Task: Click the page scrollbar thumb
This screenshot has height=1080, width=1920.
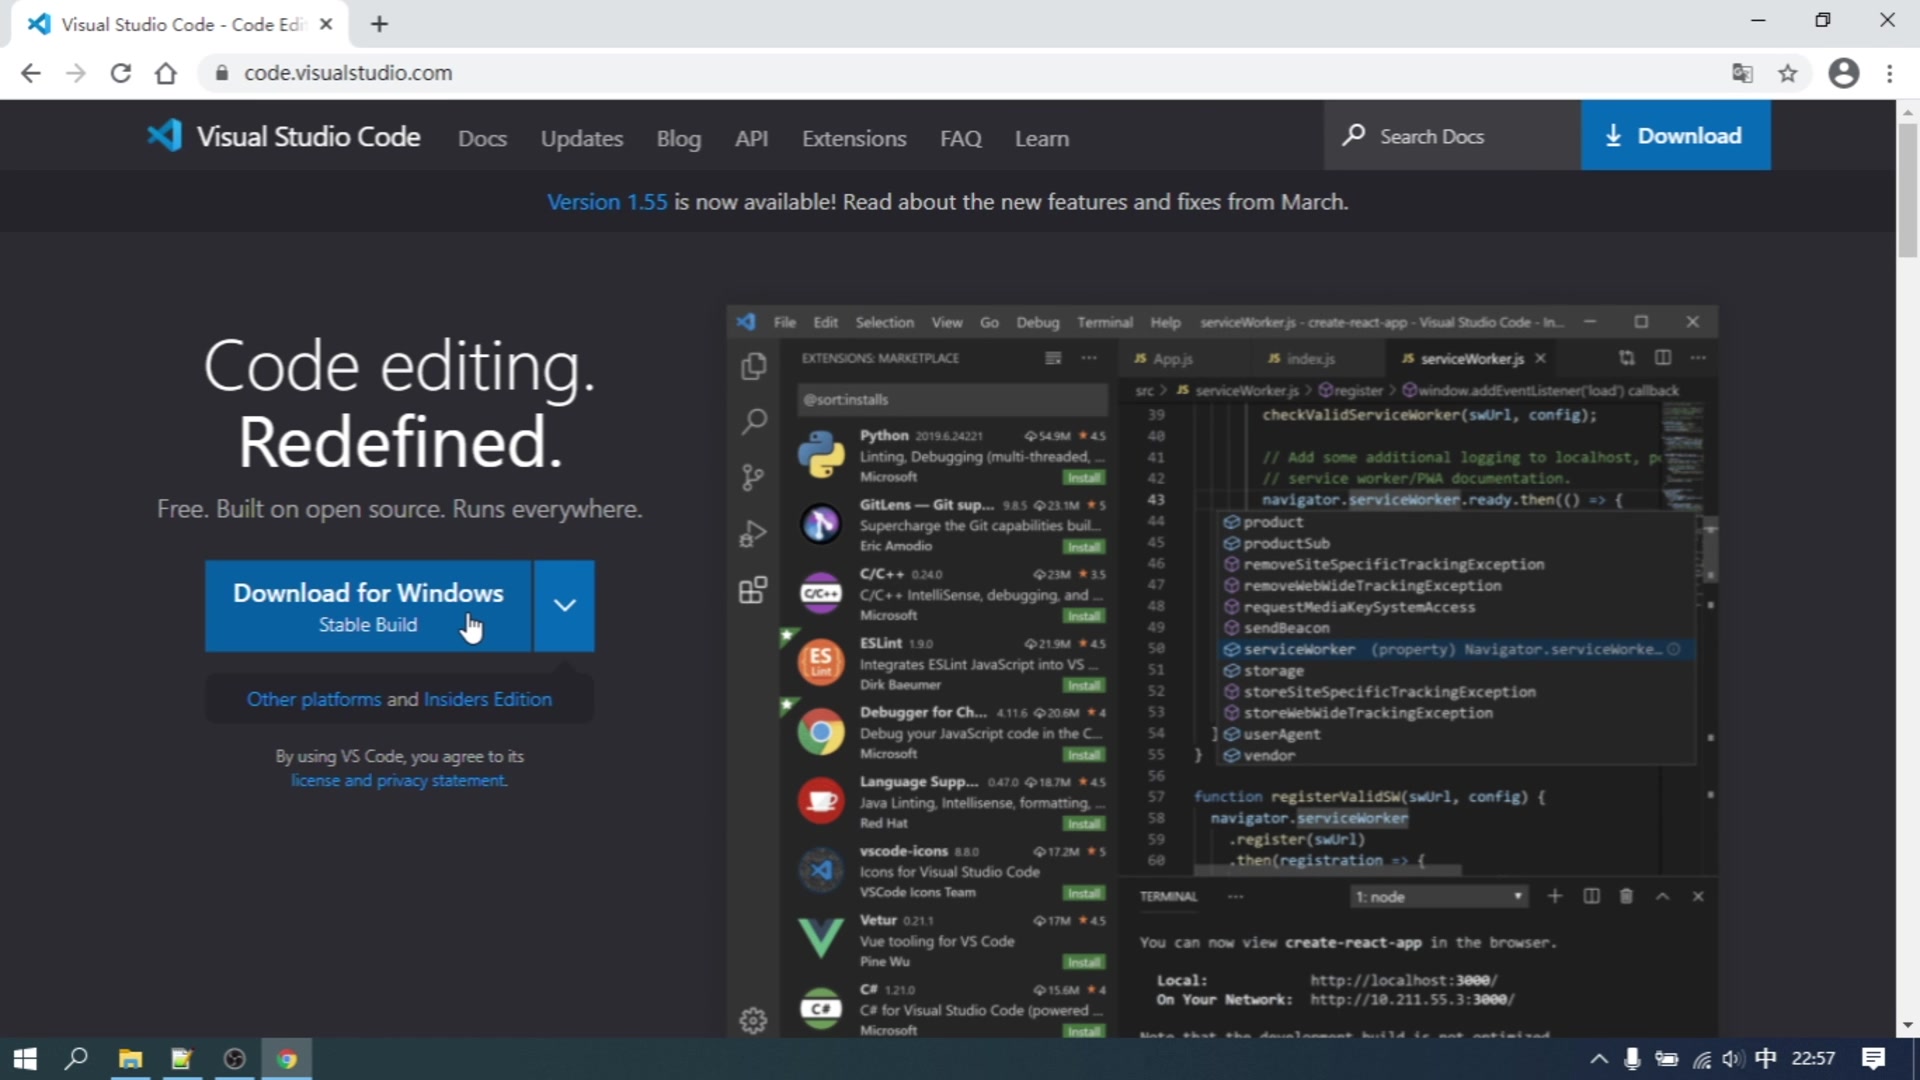Action: click(x=1908, y=190)
